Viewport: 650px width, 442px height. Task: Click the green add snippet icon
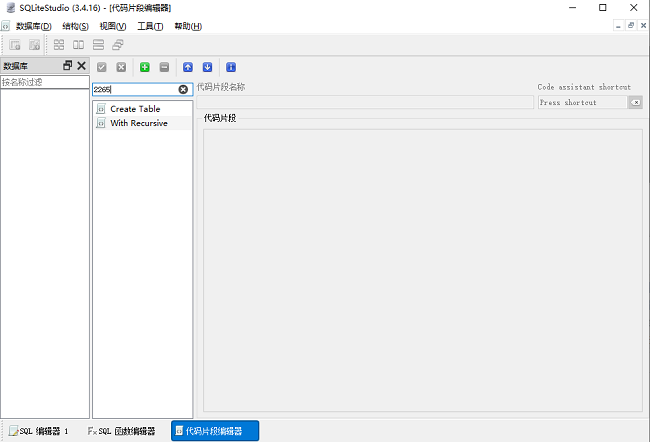[145, 67]
